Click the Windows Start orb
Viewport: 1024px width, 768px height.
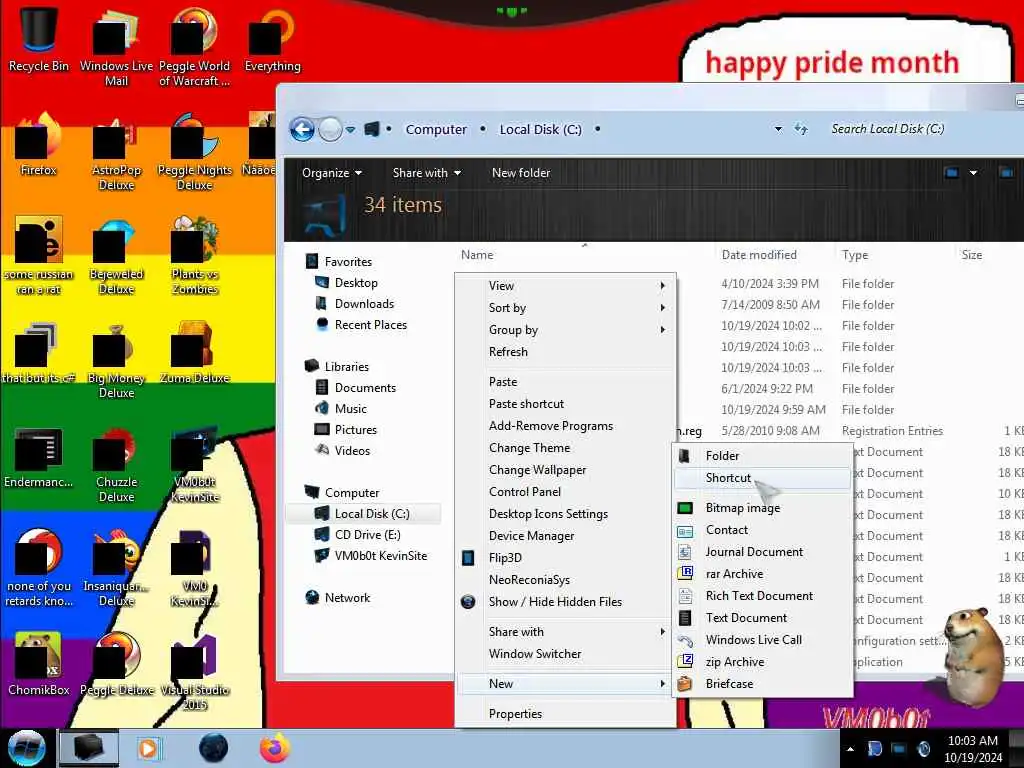click(26, 748)
